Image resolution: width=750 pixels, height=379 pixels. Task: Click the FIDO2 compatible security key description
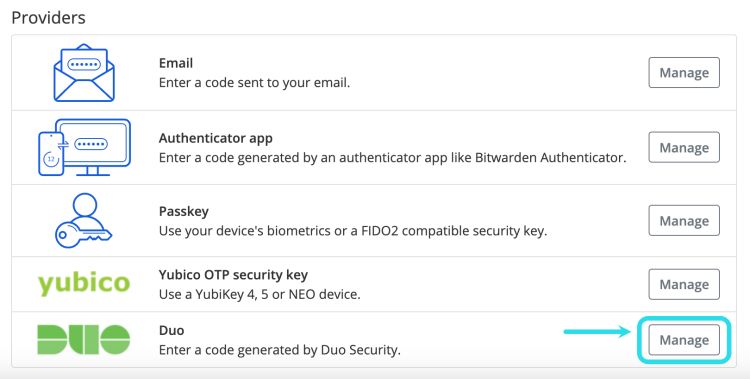[x=353, y=231]
